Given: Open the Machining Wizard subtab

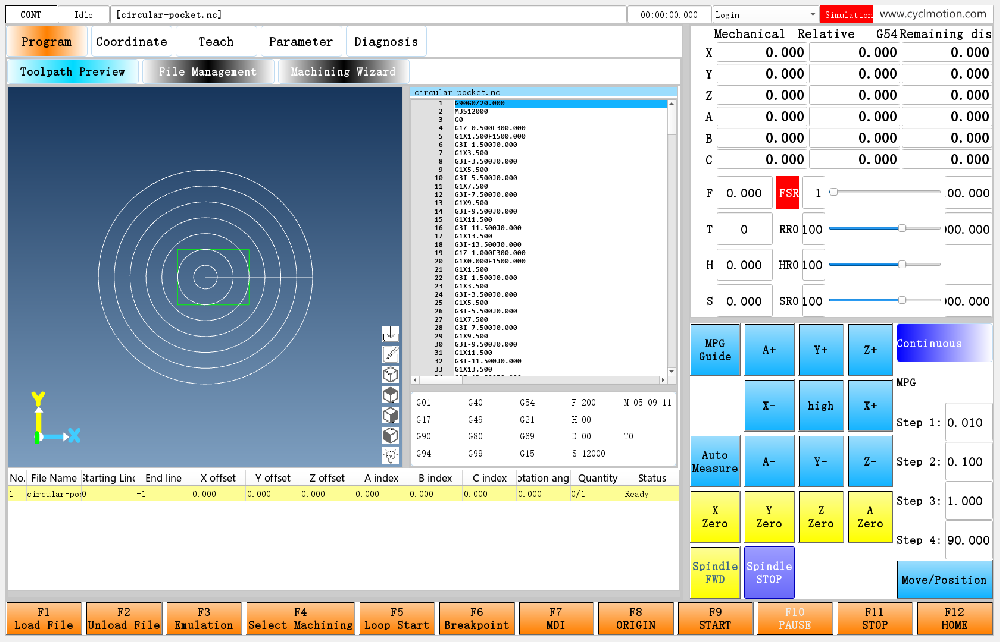Looking at the screenshot, I should coord(343,72).
